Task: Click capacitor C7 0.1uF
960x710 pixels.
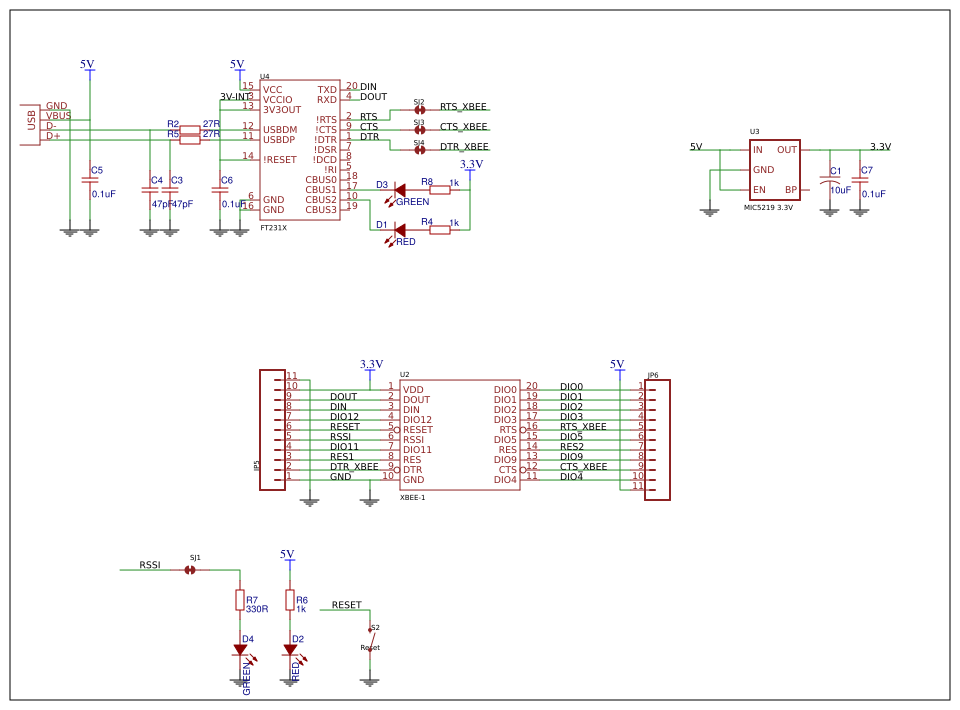Action: tap(860, 180)
